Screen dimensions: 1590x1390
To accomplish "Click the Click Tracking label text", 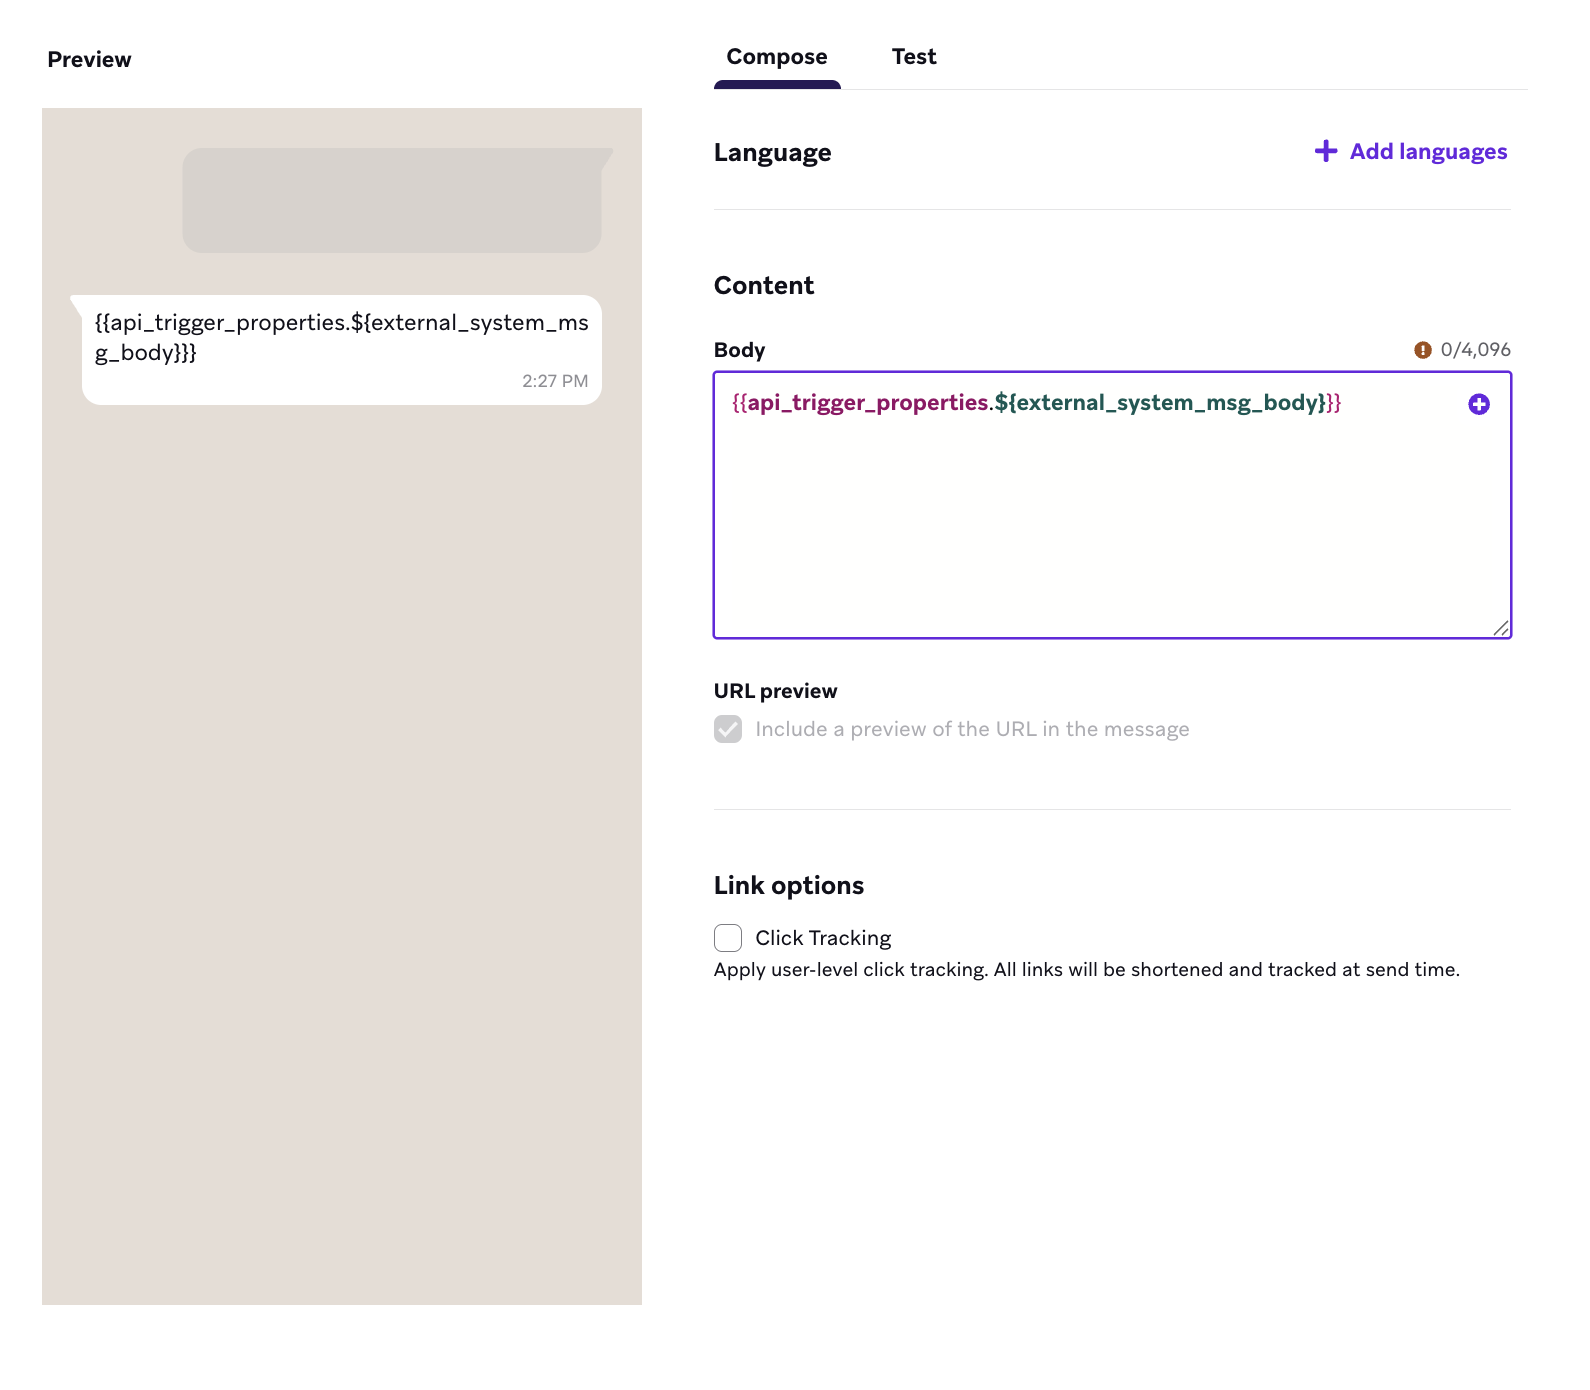I will [x=823, y=938].
